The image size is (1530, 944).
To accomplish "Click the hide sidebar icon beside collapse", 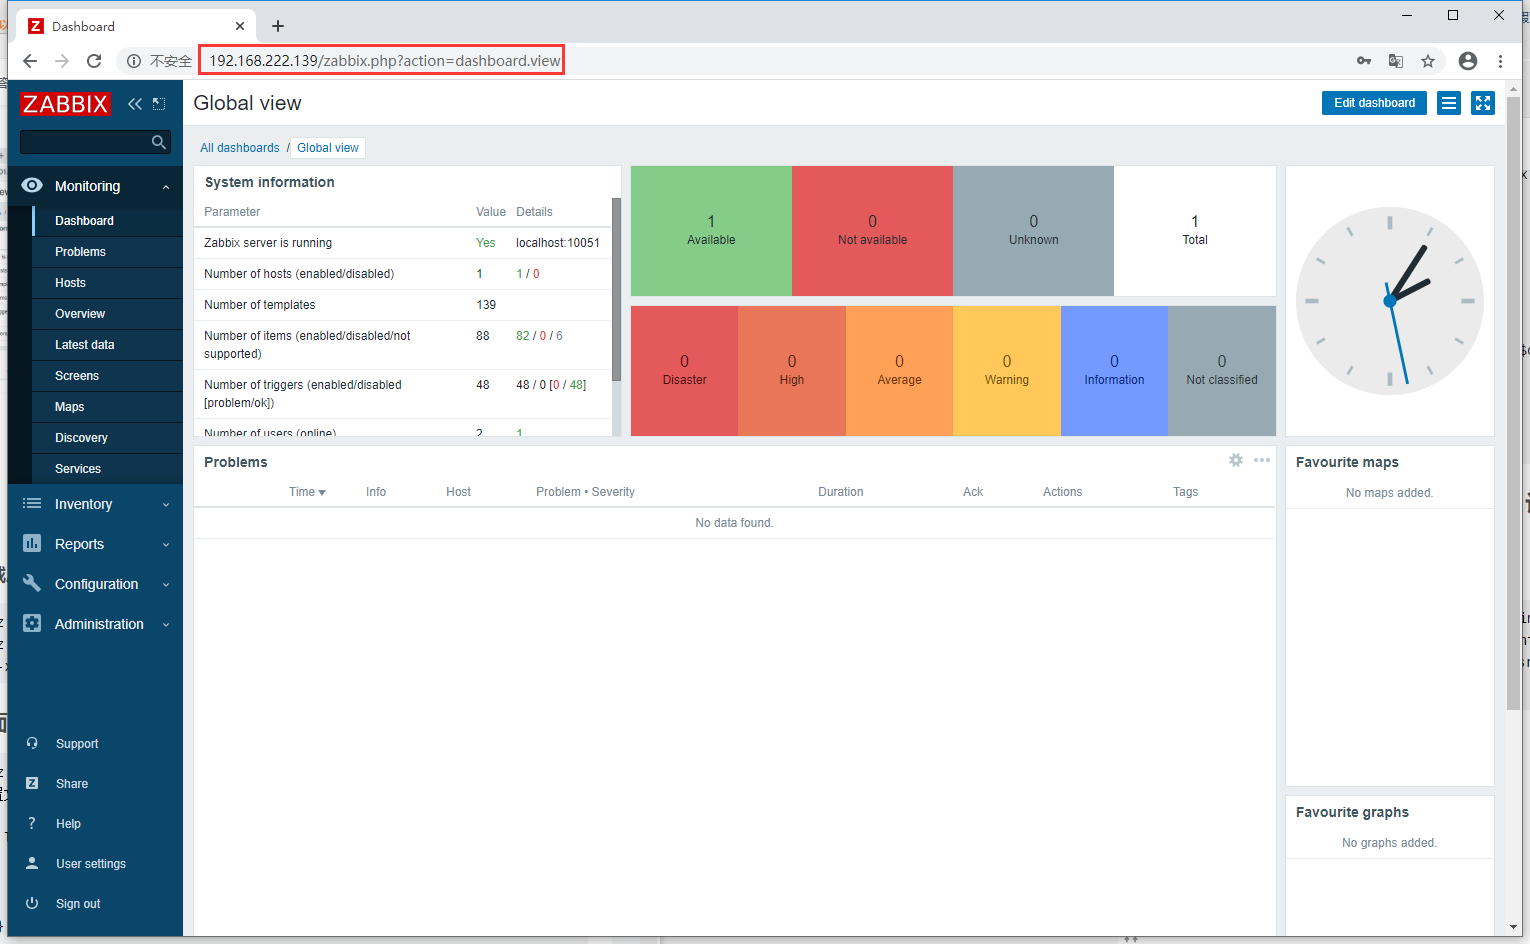I will (x=159, y=104).
